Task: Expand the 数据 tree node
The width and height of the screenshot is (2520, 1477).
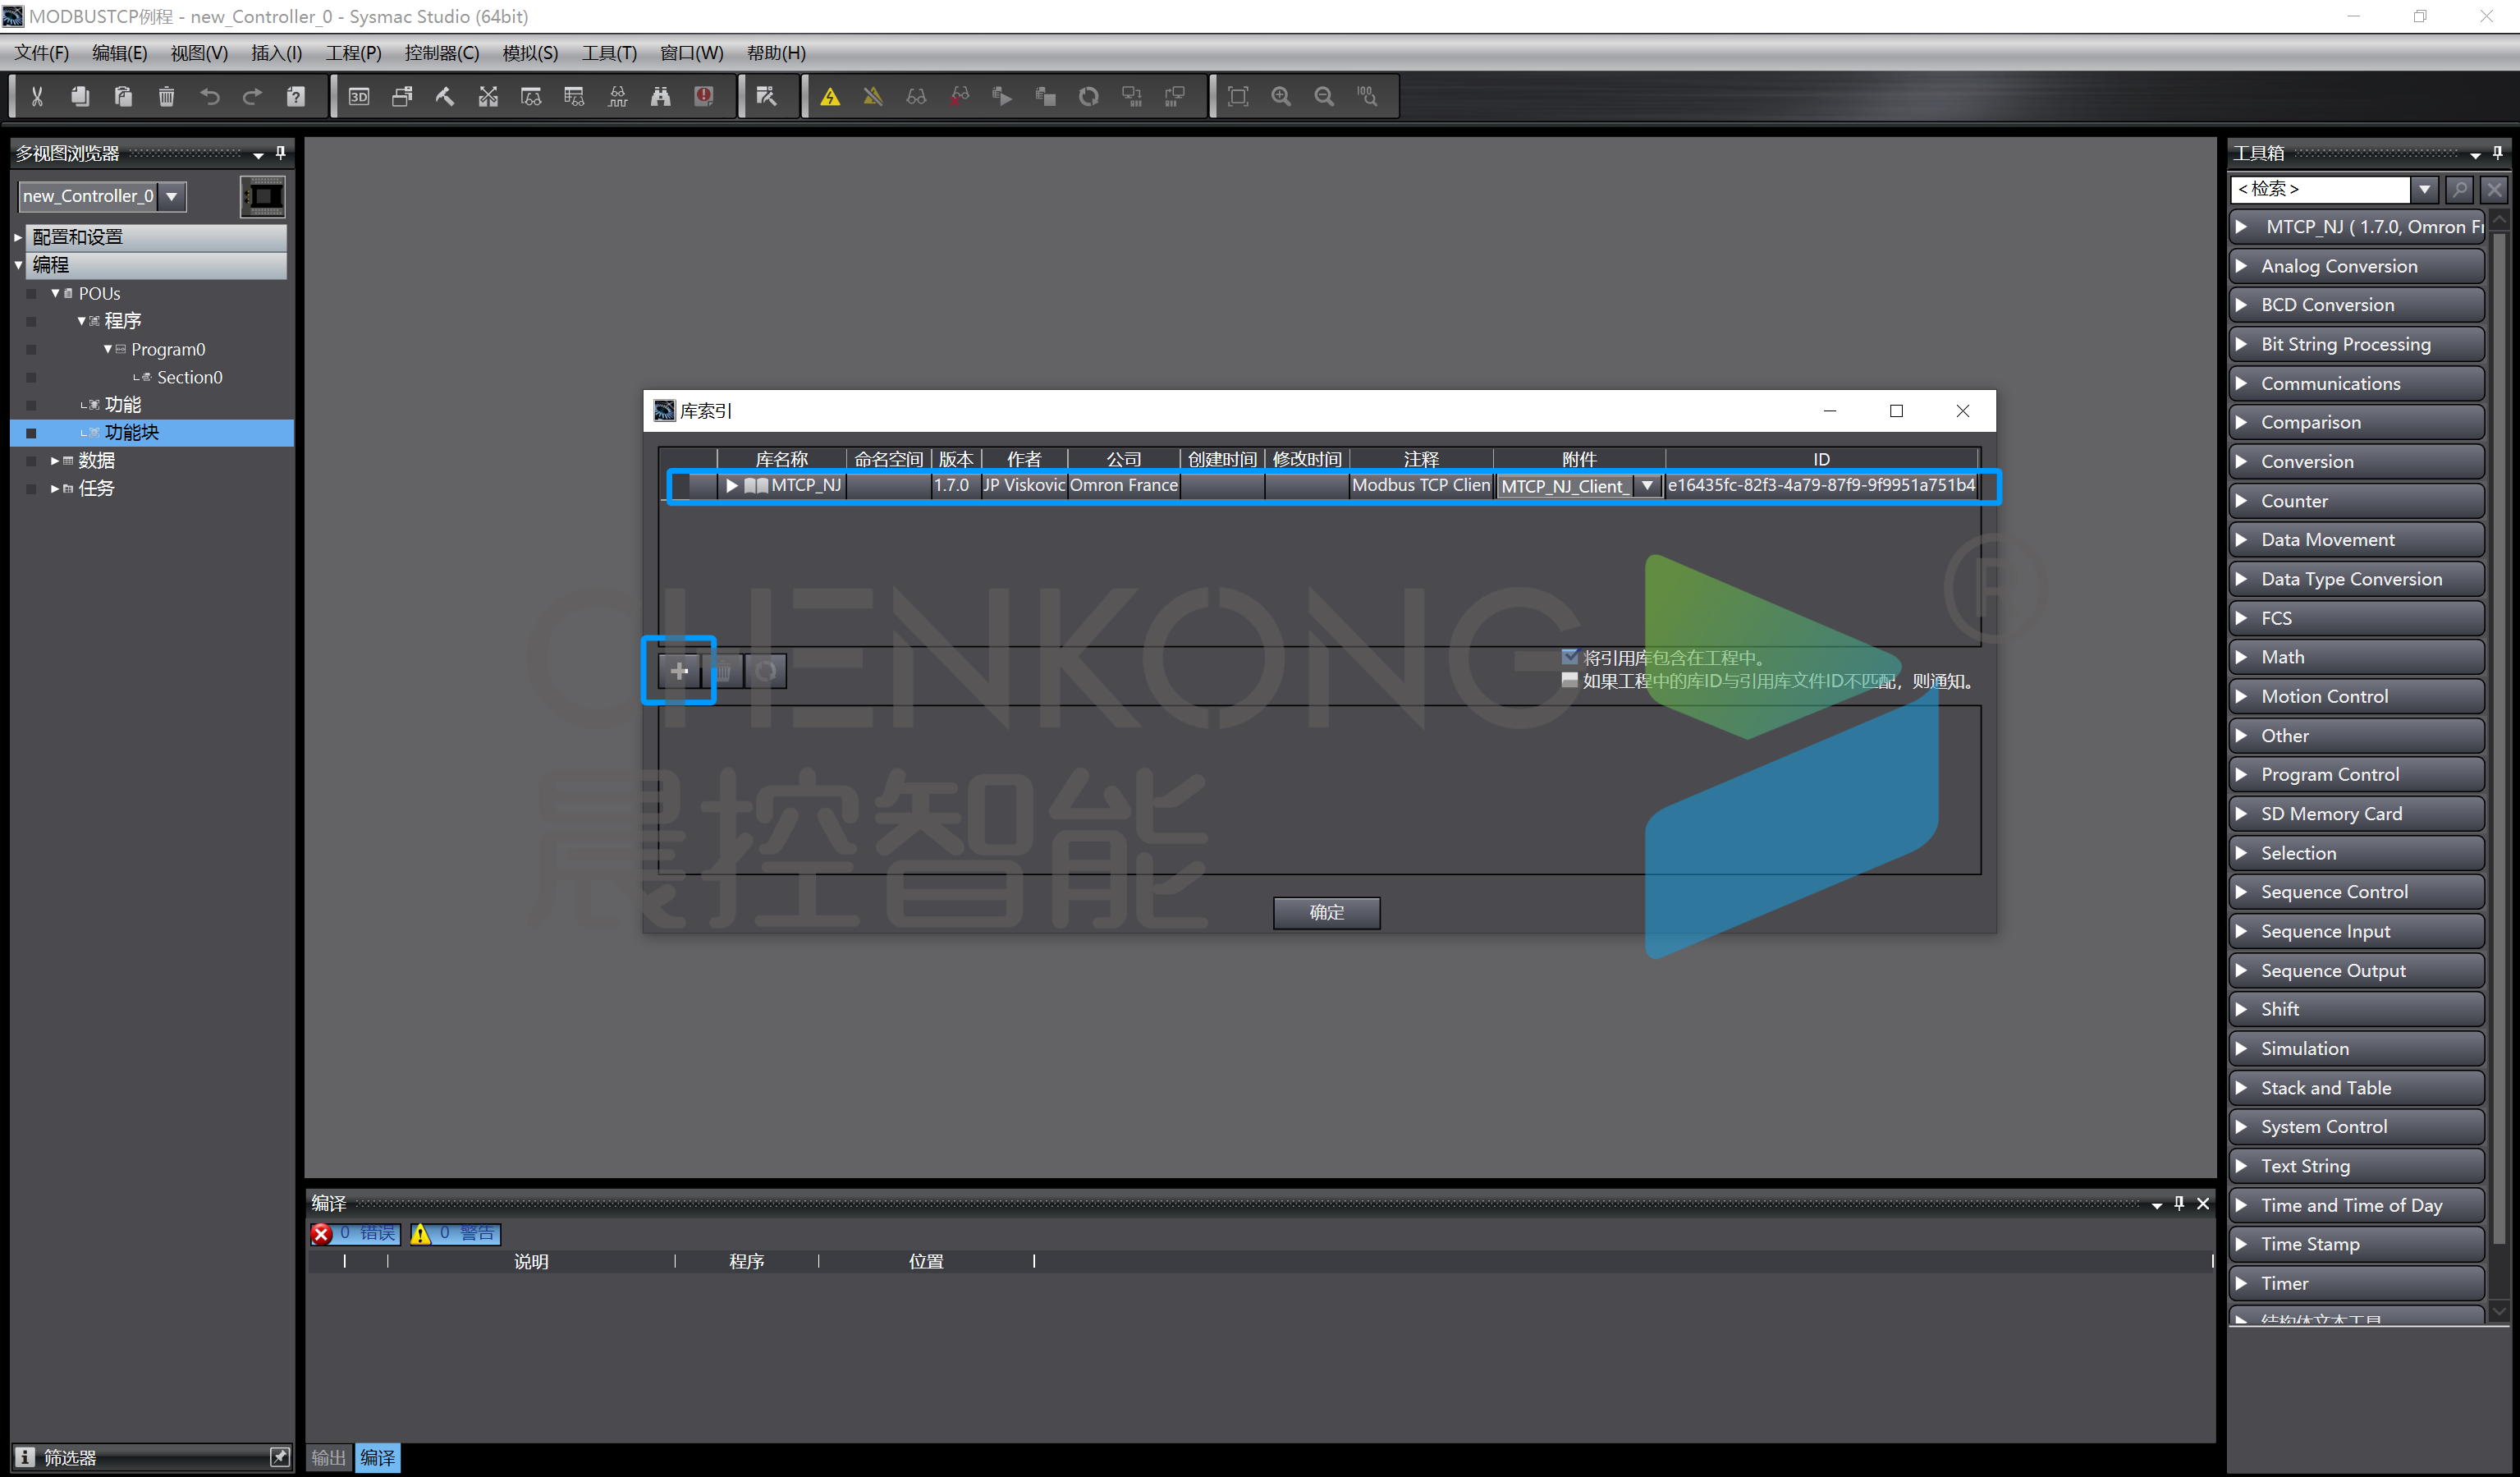Action: 55,461
